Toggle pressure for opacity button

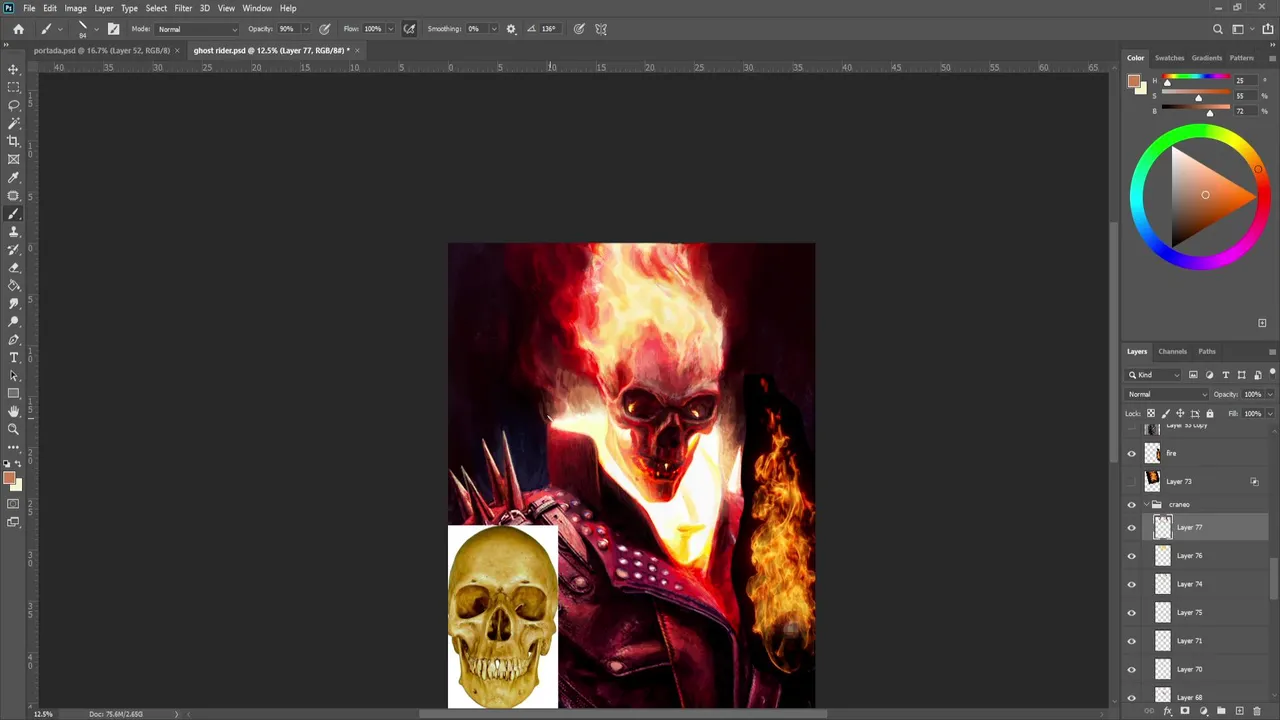(x=325, y=29)
